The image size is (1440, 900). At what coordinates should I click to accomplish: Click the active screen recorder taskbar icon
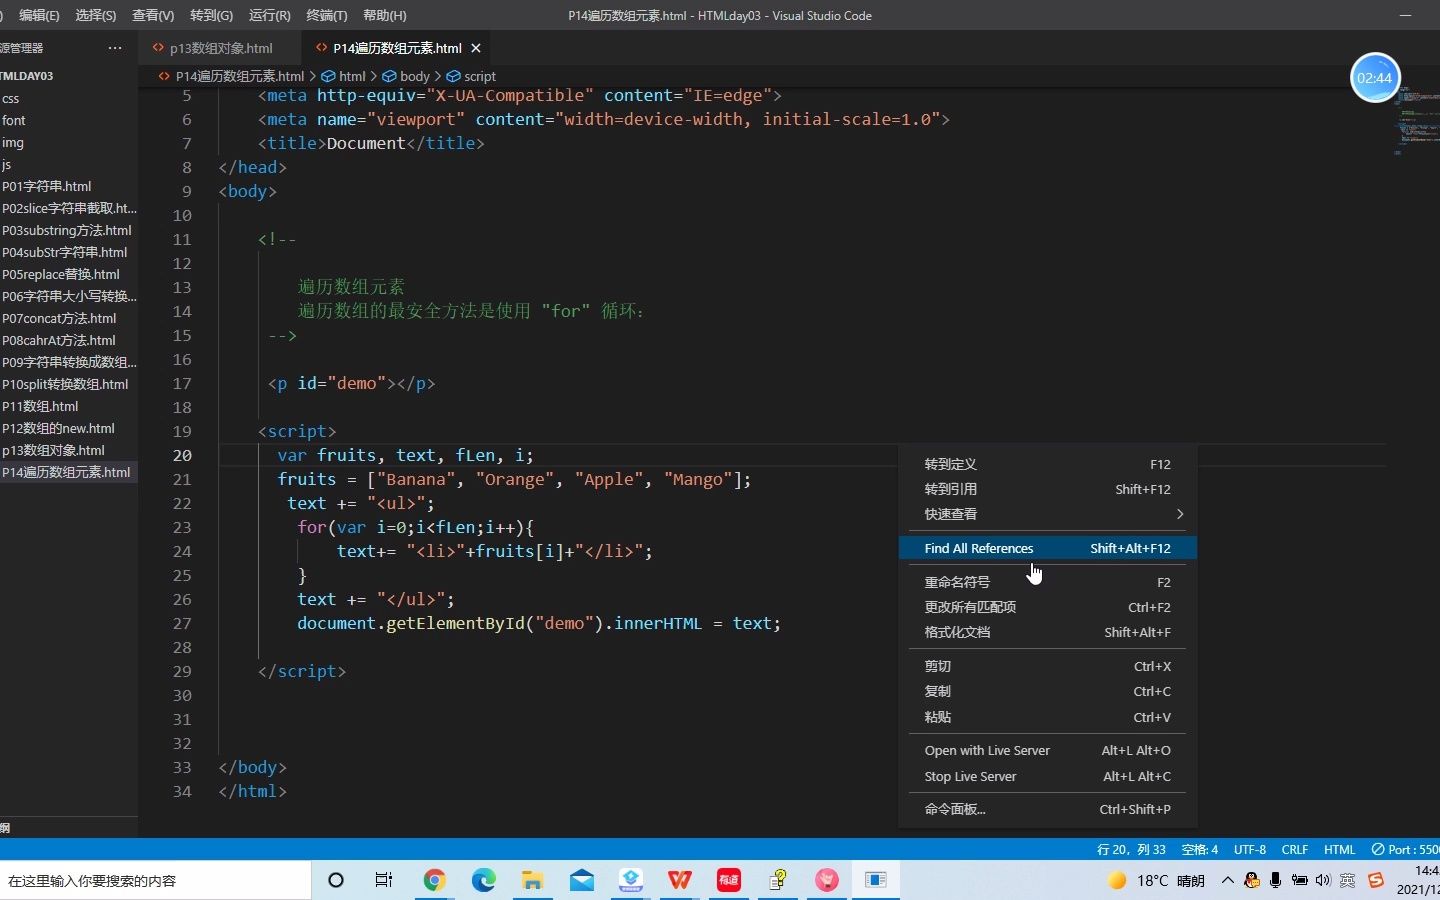(876, 880)
